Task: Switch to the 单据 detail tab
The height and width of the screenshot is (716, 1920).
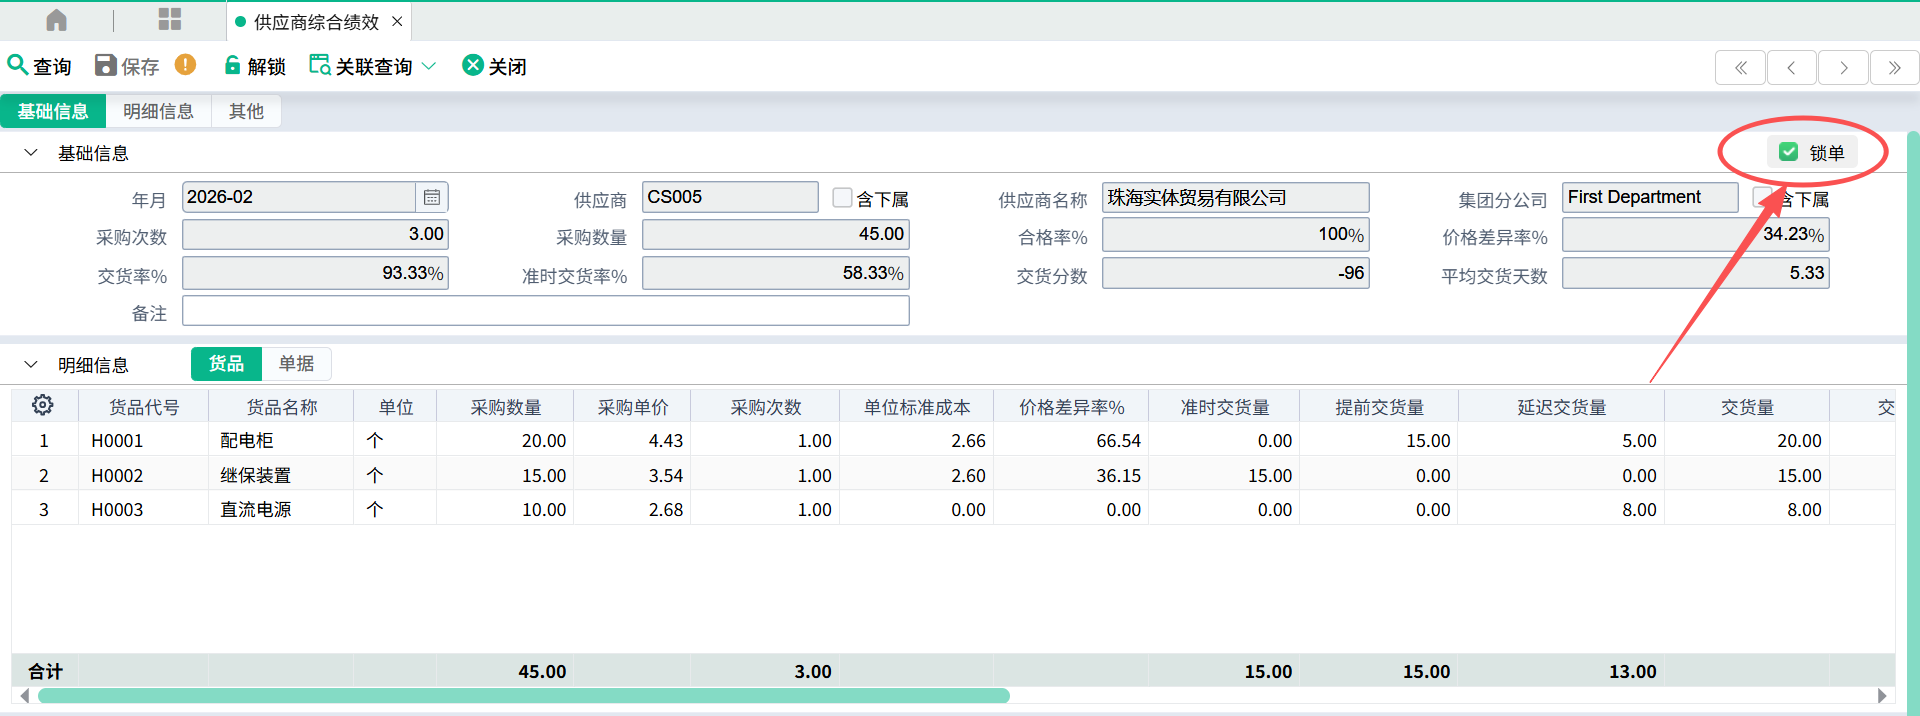Action: pos(296,364)
